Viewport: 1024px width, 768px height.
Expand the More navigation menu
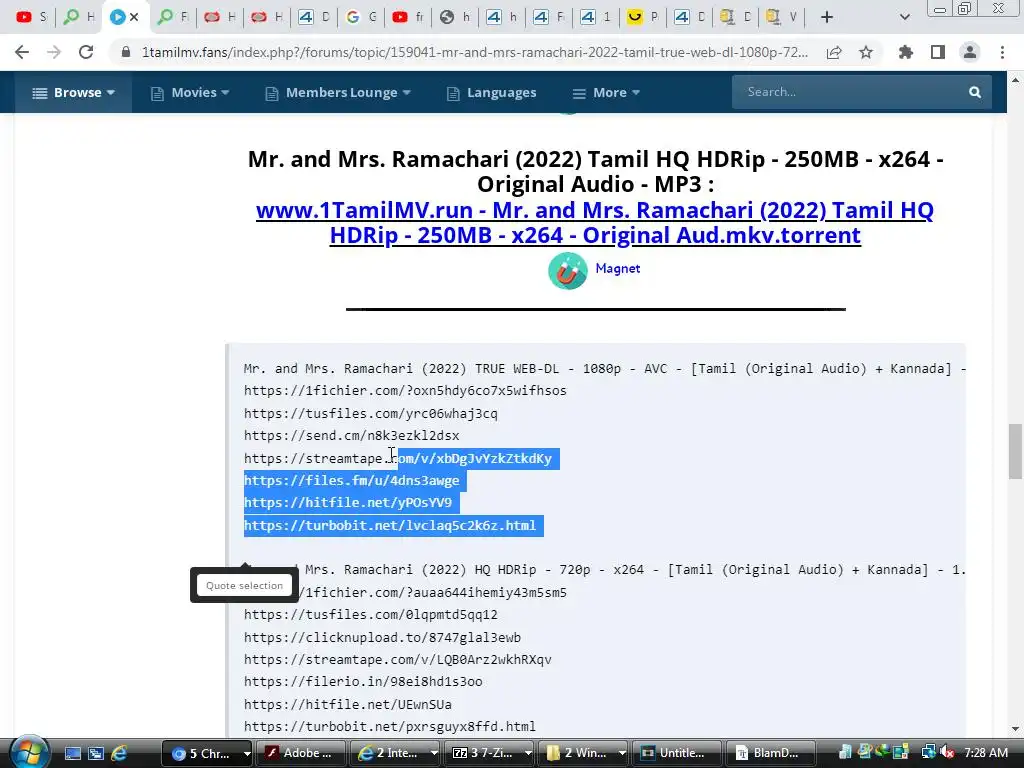[606, 93]
